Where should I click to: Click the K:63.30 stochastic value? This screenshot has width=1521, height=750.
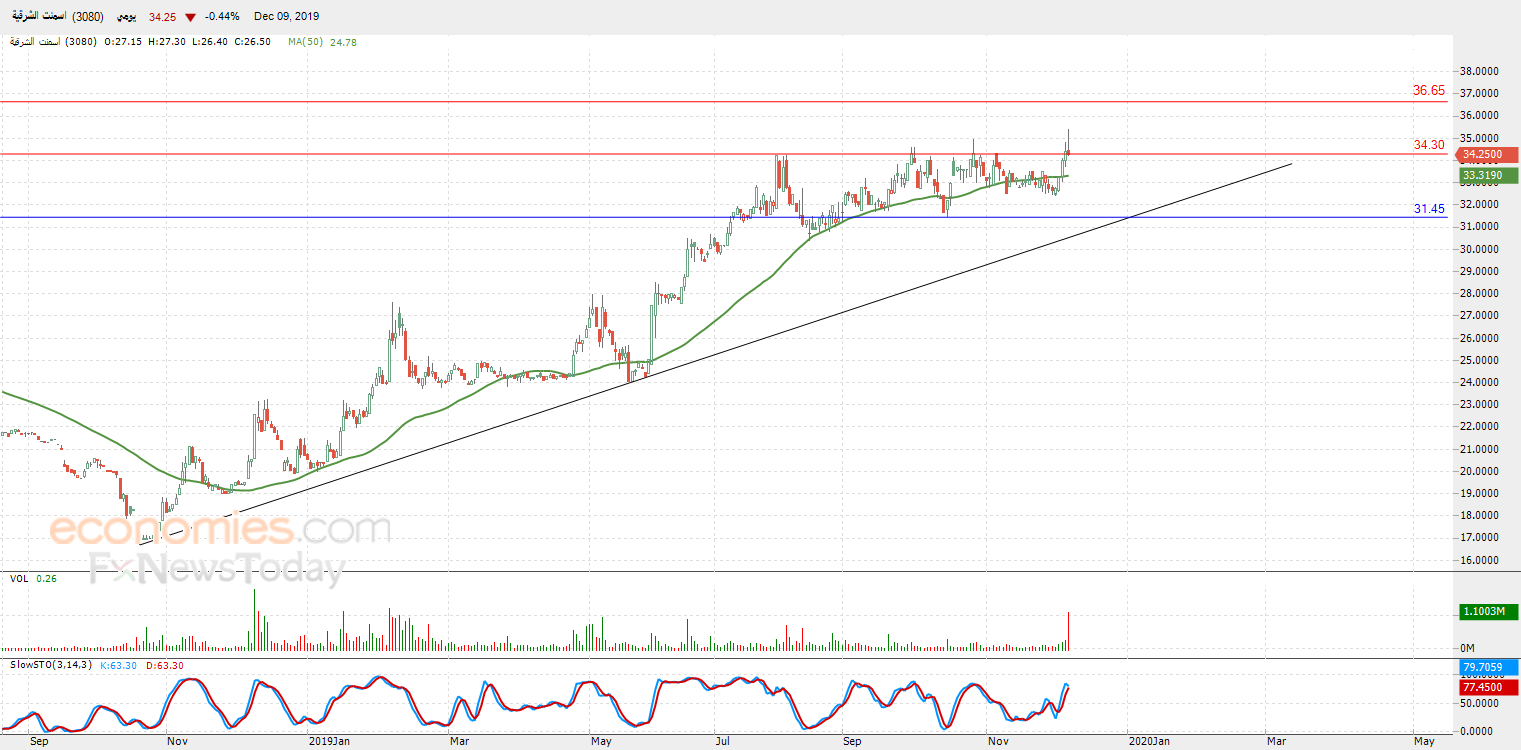pyautogui.click(x=120, y=665)
